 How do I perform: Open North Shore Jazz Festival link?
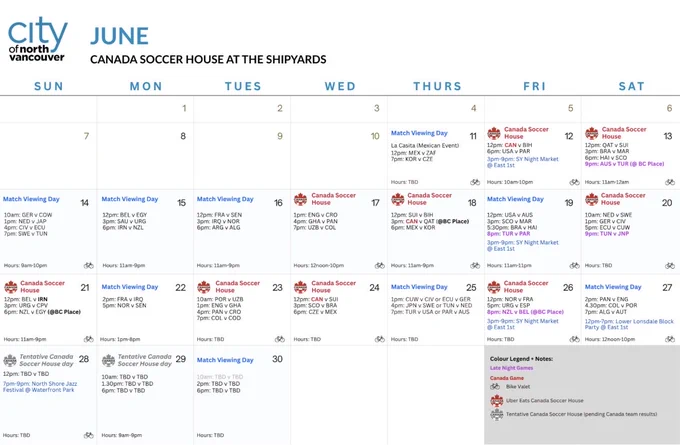pos(42,387)
